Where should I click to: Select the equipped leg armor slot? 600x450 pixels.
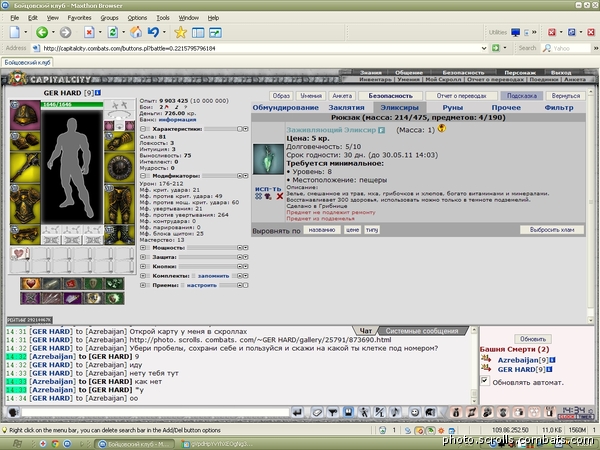[x=119, y=204]
